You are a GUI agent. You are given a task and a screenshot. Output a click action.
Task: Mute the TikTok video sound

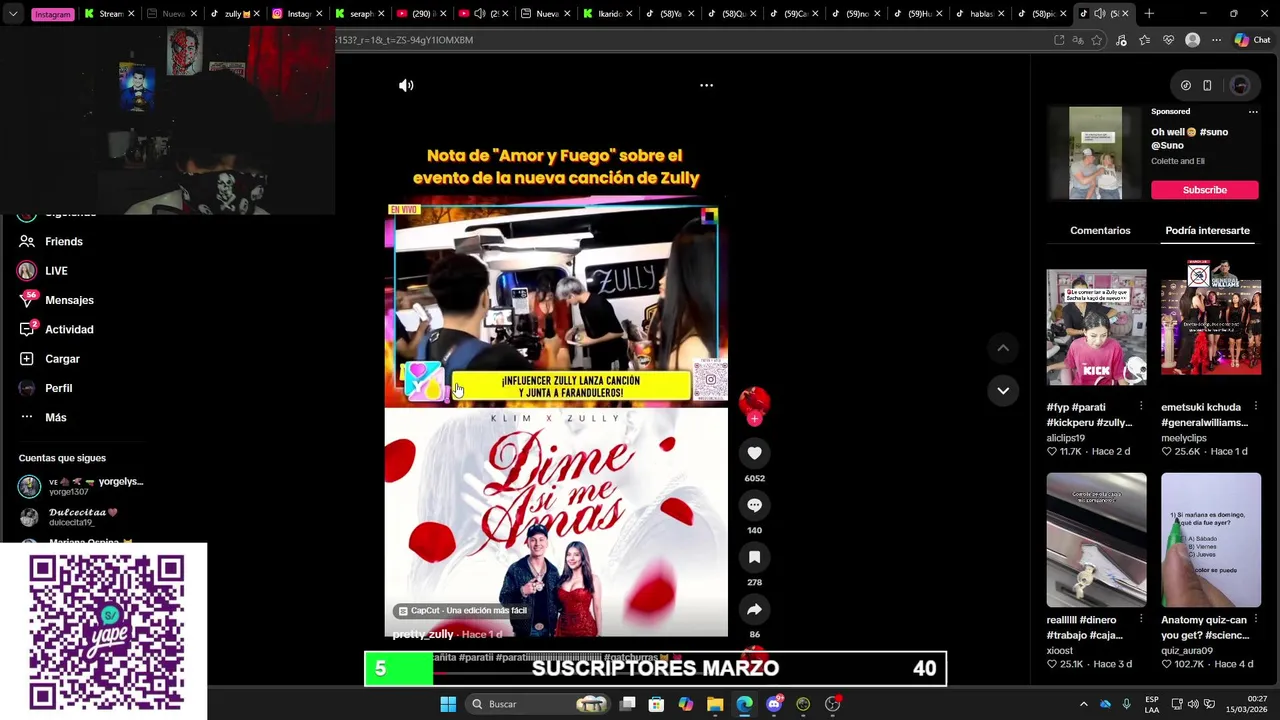(x=406, y=85)
